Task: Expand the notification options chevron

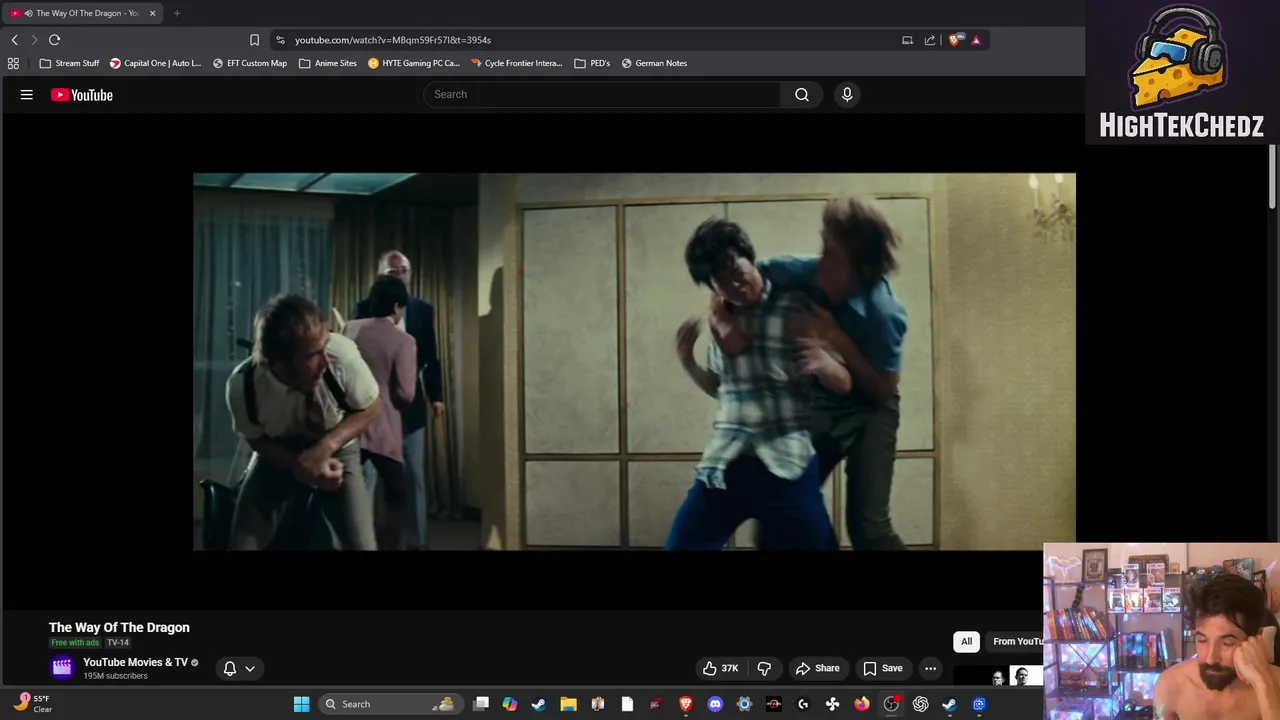Action: [x=250, y=668]
